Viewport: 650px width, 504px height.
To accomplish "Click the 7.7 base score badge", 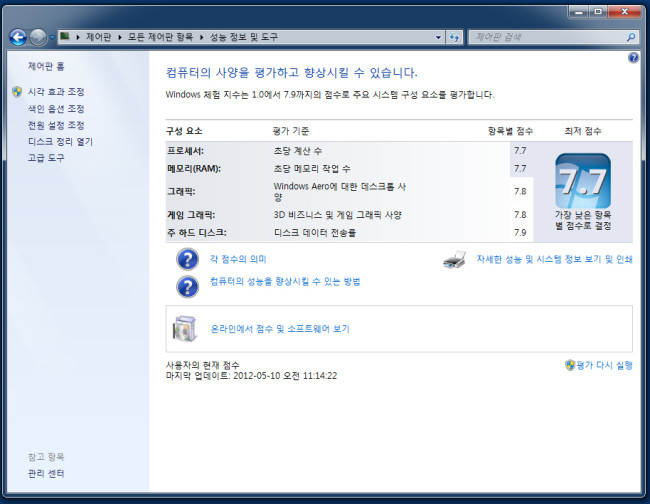I will 583,181.
